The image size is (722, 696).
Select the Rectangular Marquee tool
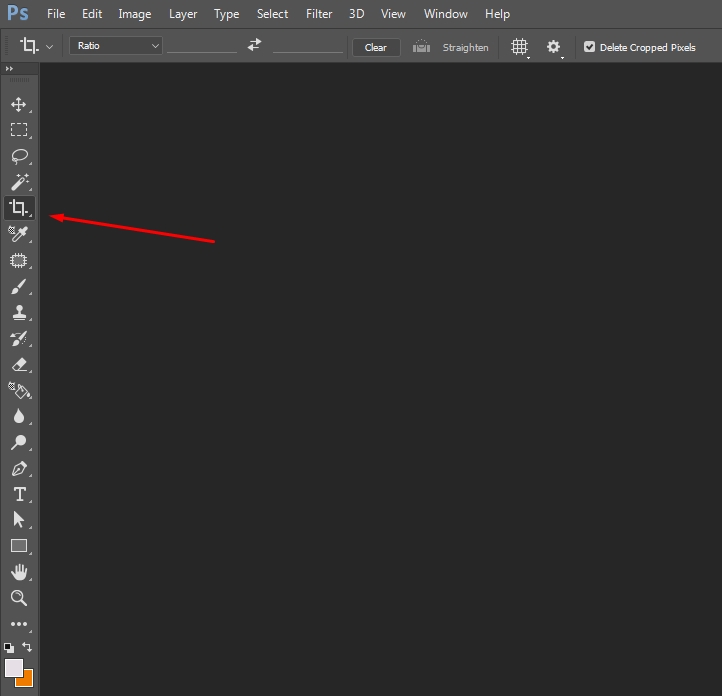point(19,130)
